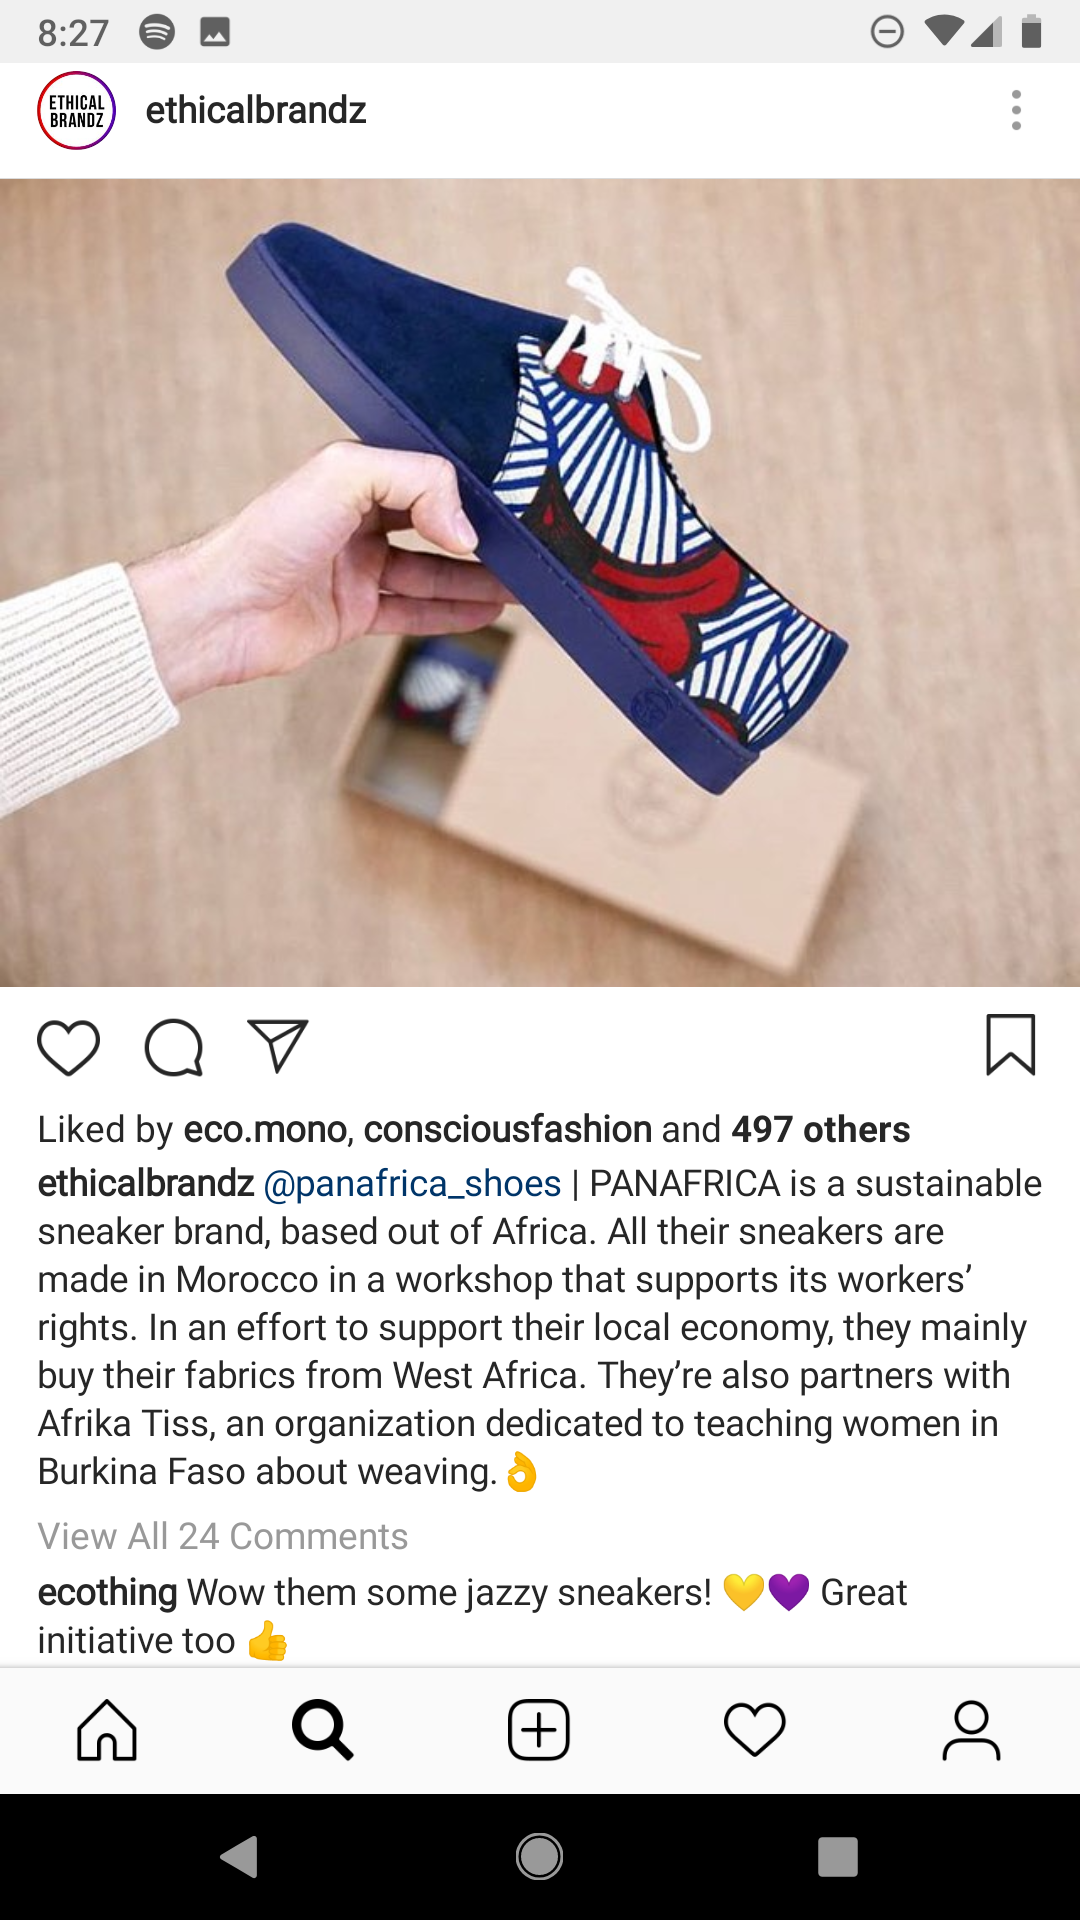The width and height of the screenshot is (1080, 1920).
Task: Open the ethicalbrandz profile picture
Action: coord(77,111)
